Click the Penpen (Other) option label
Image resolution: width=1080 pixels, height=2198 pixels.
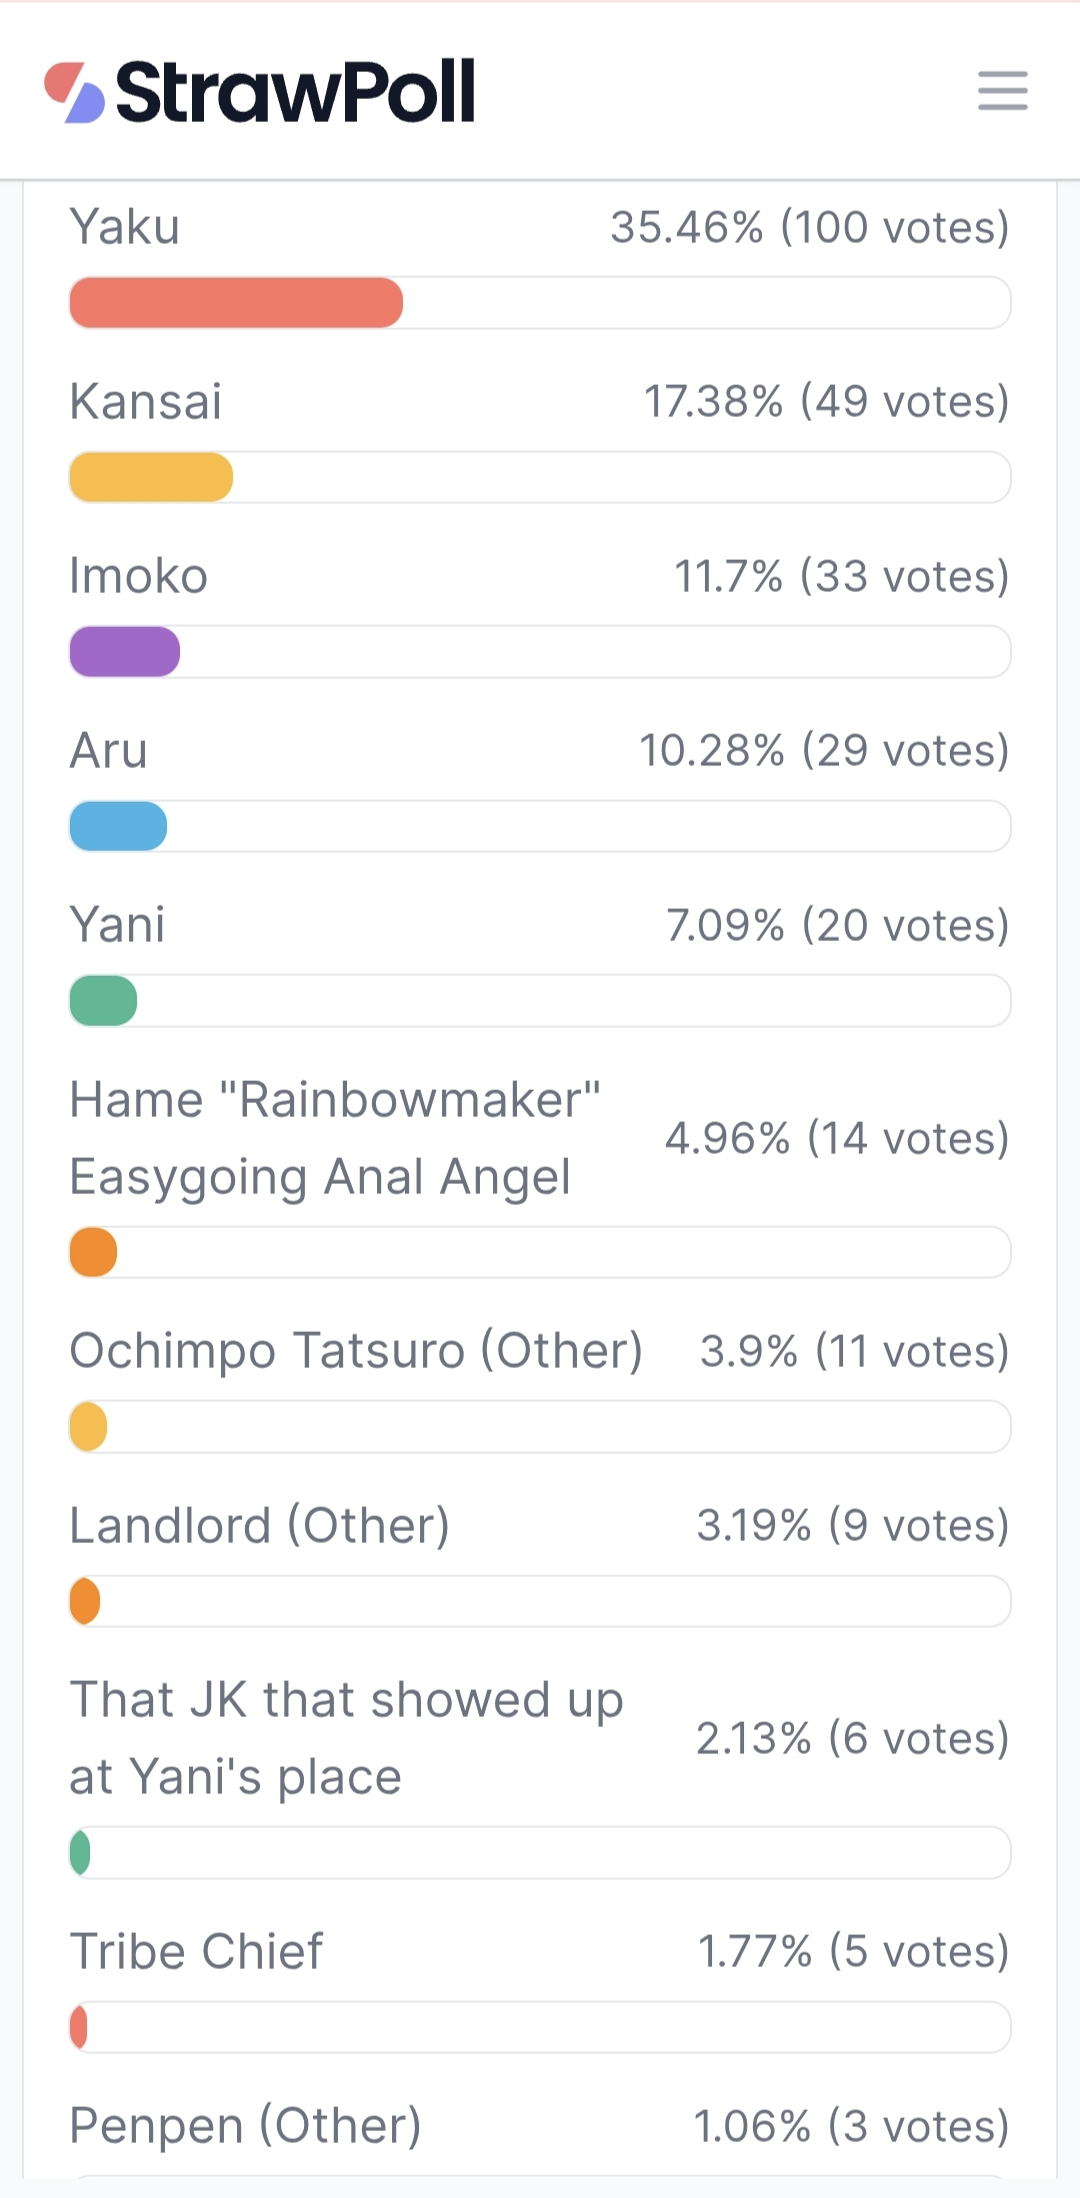(x=246, y=2126)
